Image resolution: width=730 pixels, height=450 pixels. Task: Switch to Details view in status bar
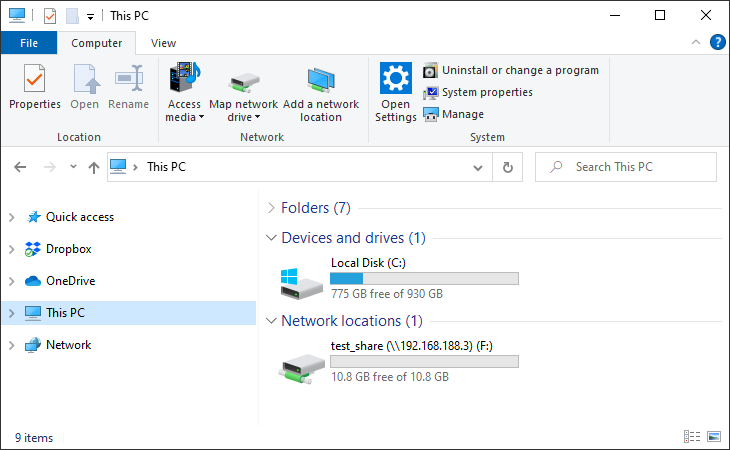[x=692, y=437]
